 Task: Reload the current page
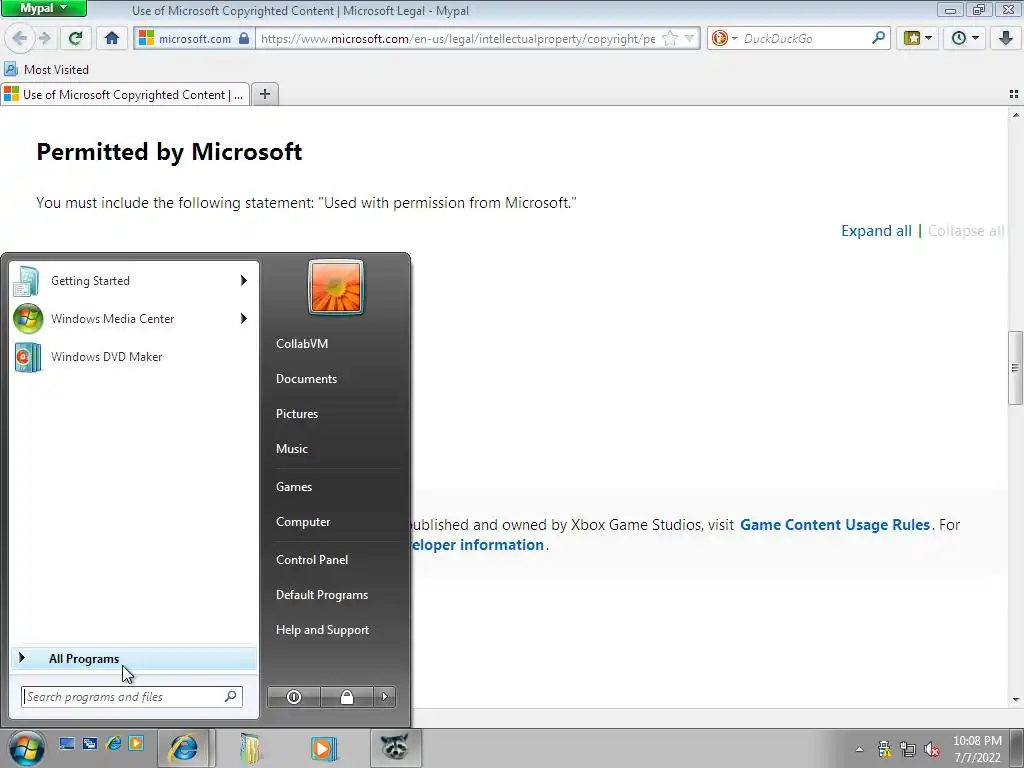[75, 39]
